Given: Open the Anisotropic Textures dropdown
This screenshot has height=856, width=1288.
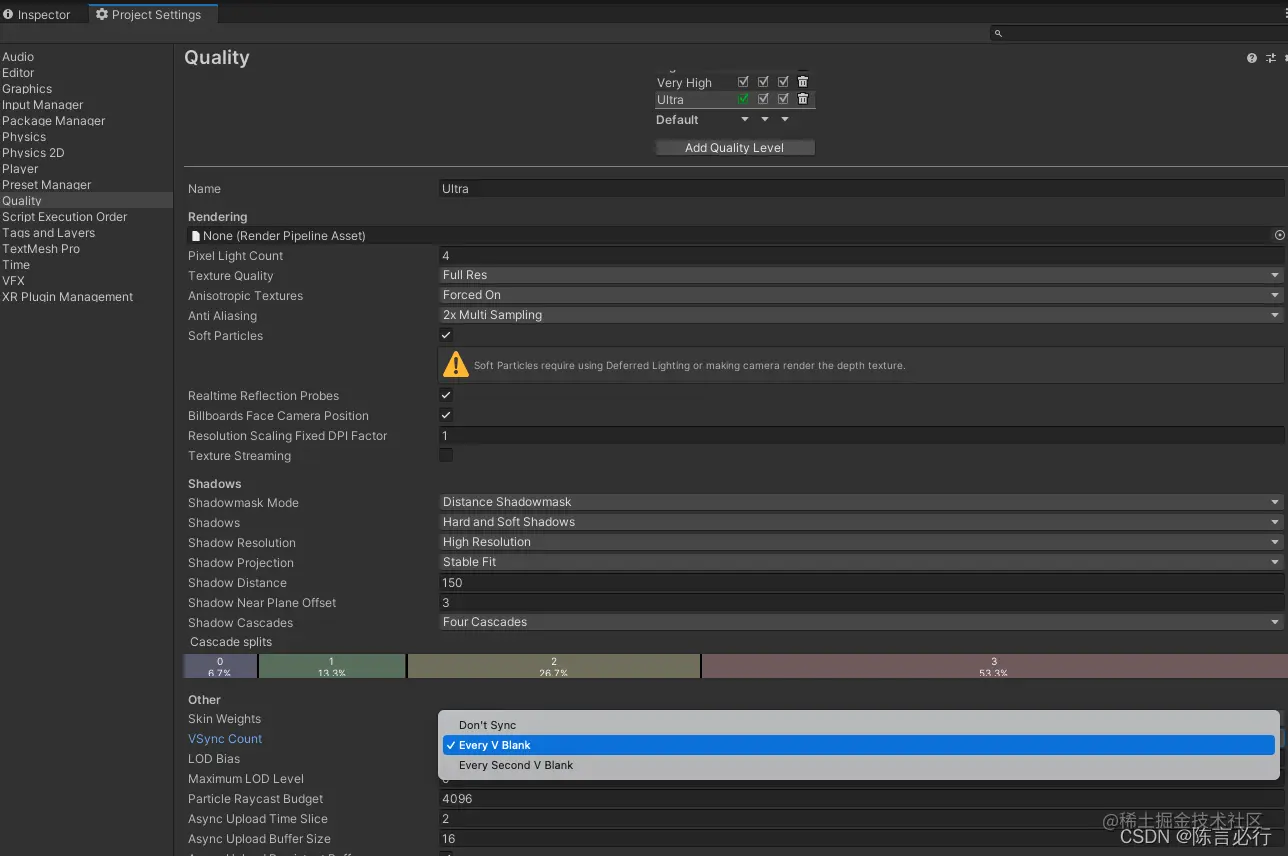Looking at the screenshot, I should point(861,295).
